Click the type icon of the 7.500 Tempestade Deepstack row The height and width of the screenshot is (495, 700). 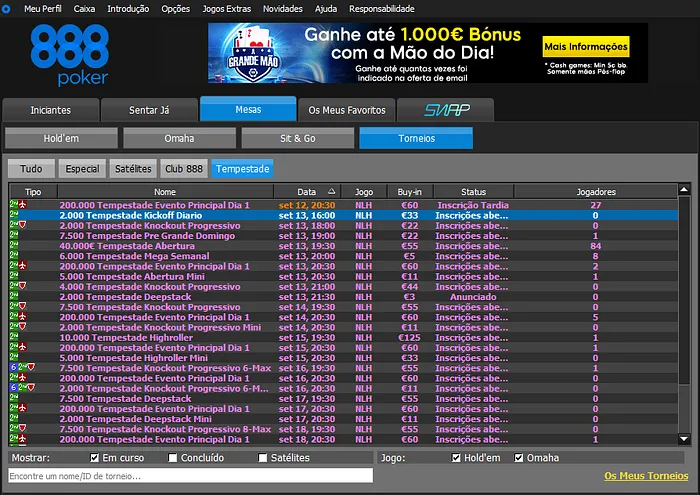tap(14, 398)
